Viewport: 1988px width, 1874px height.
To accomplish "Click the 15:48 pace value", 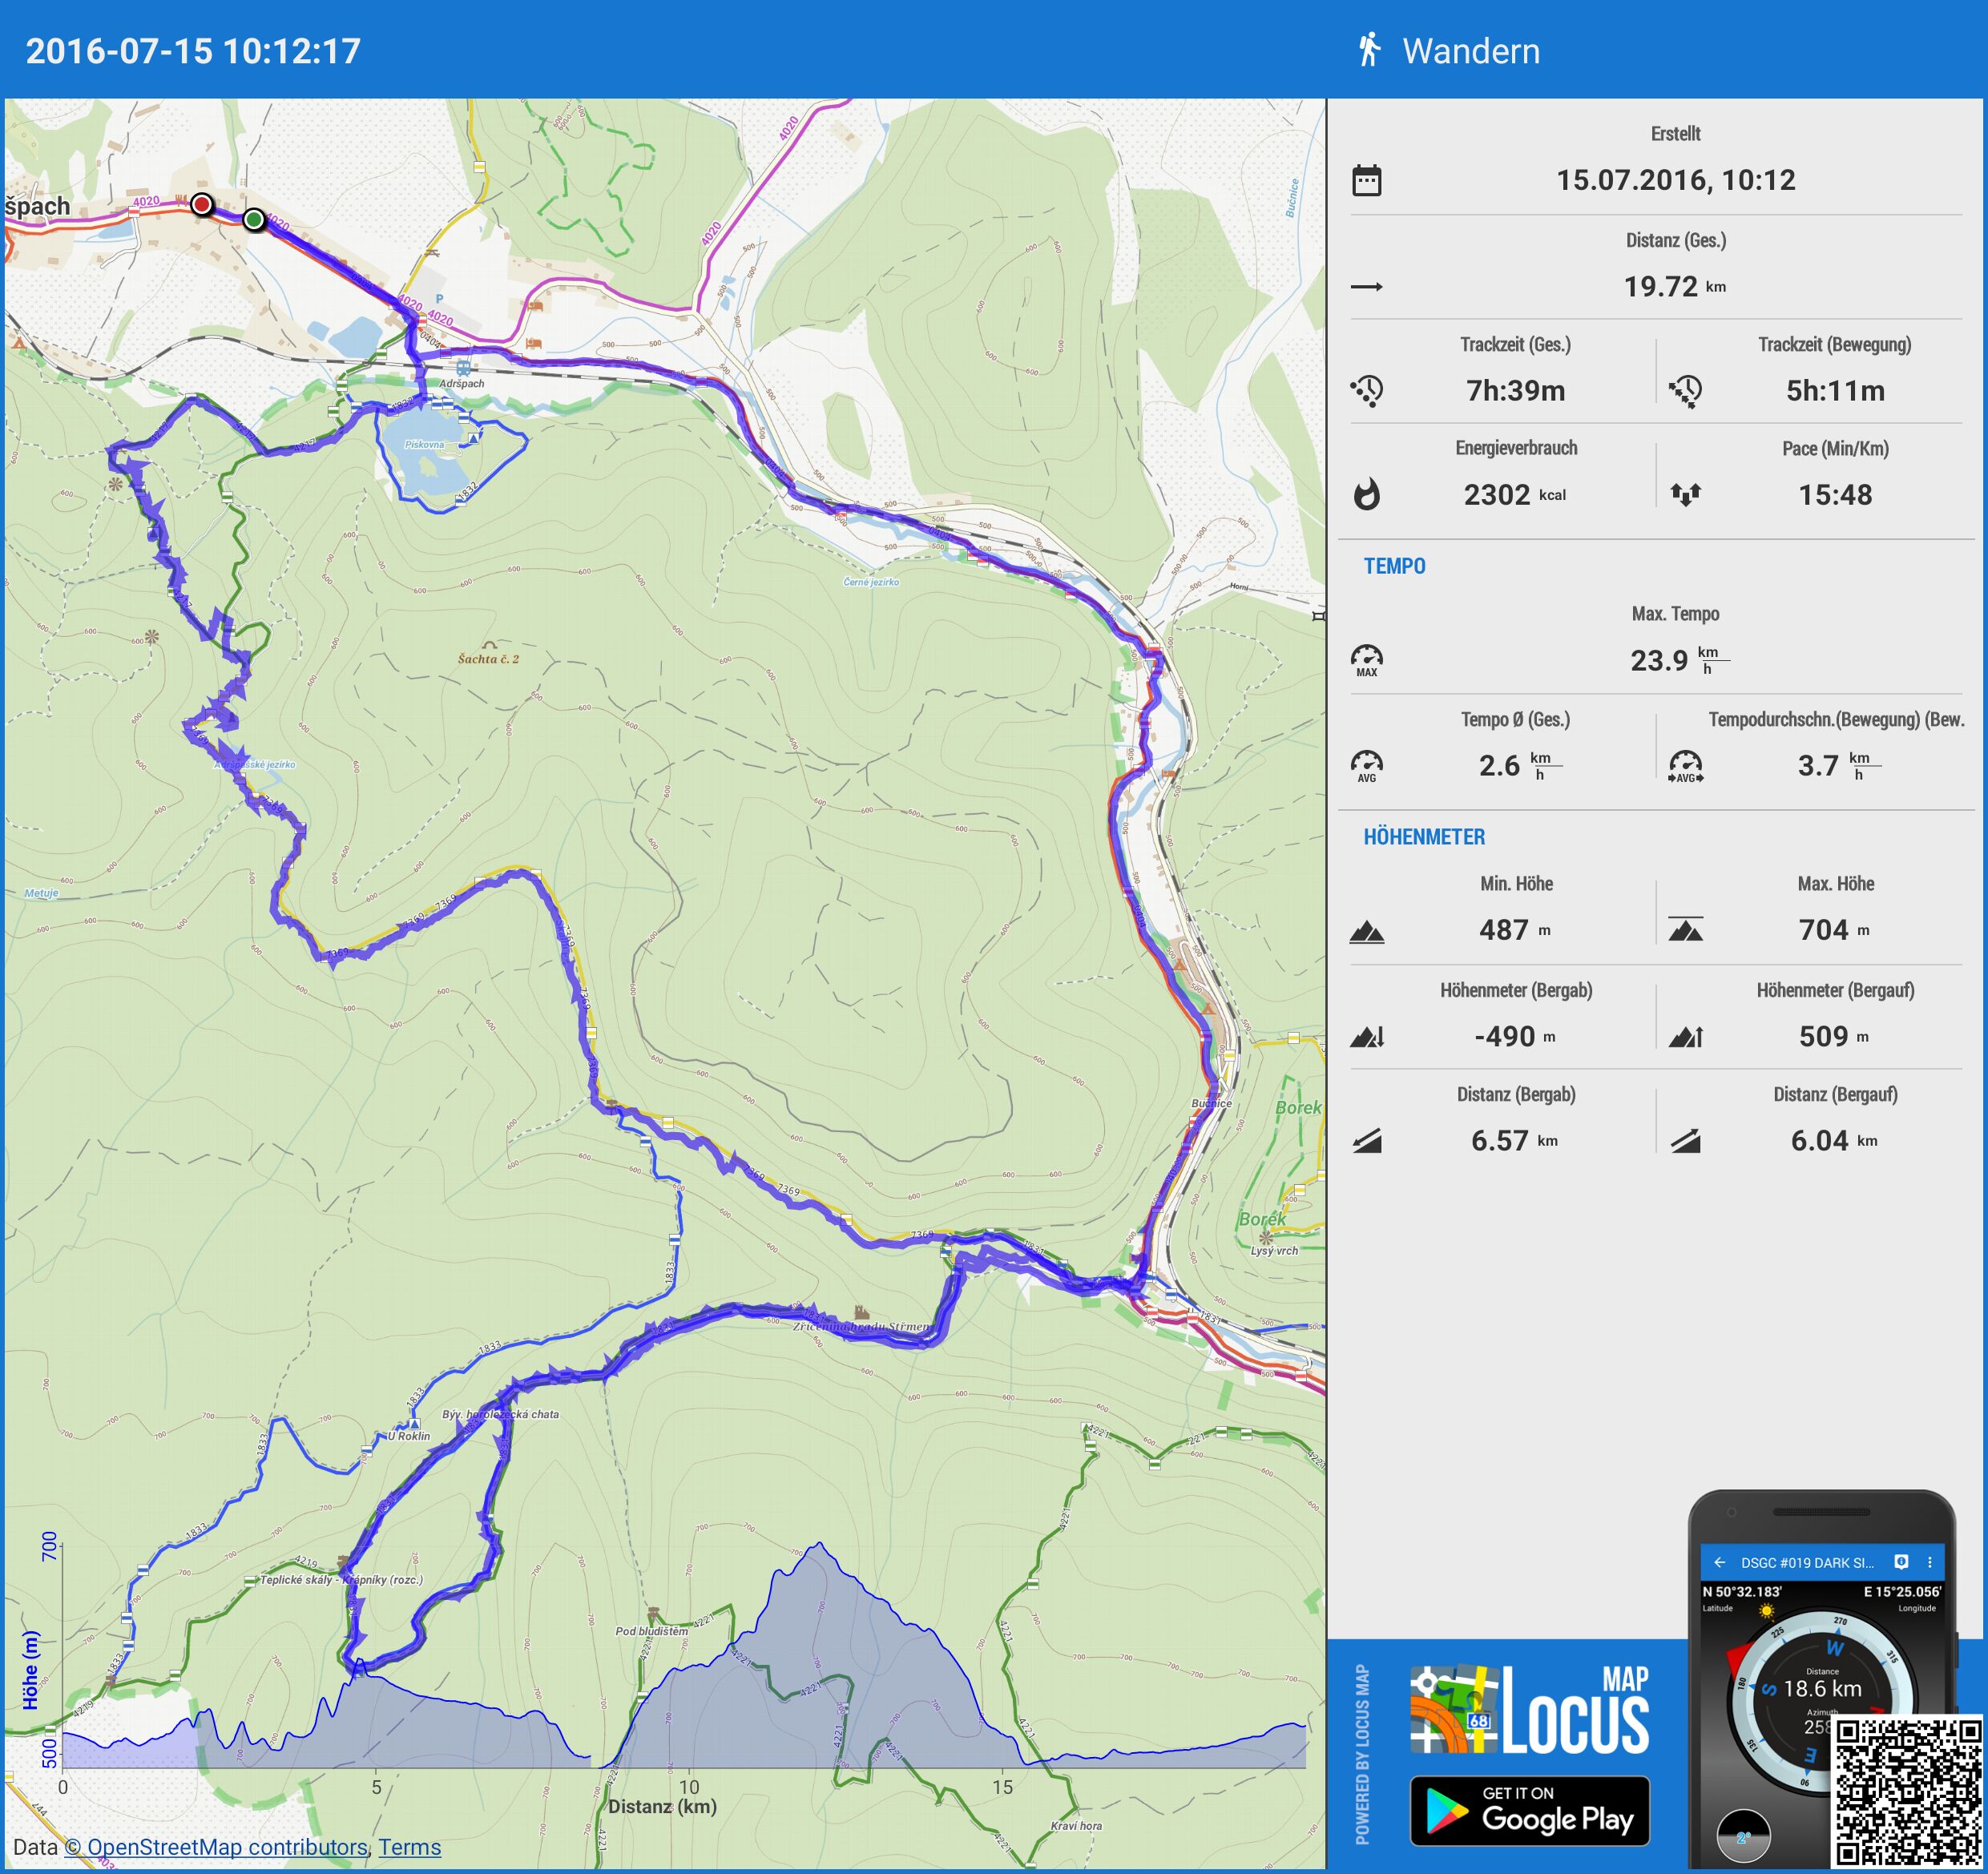I will coord(1835,494).
